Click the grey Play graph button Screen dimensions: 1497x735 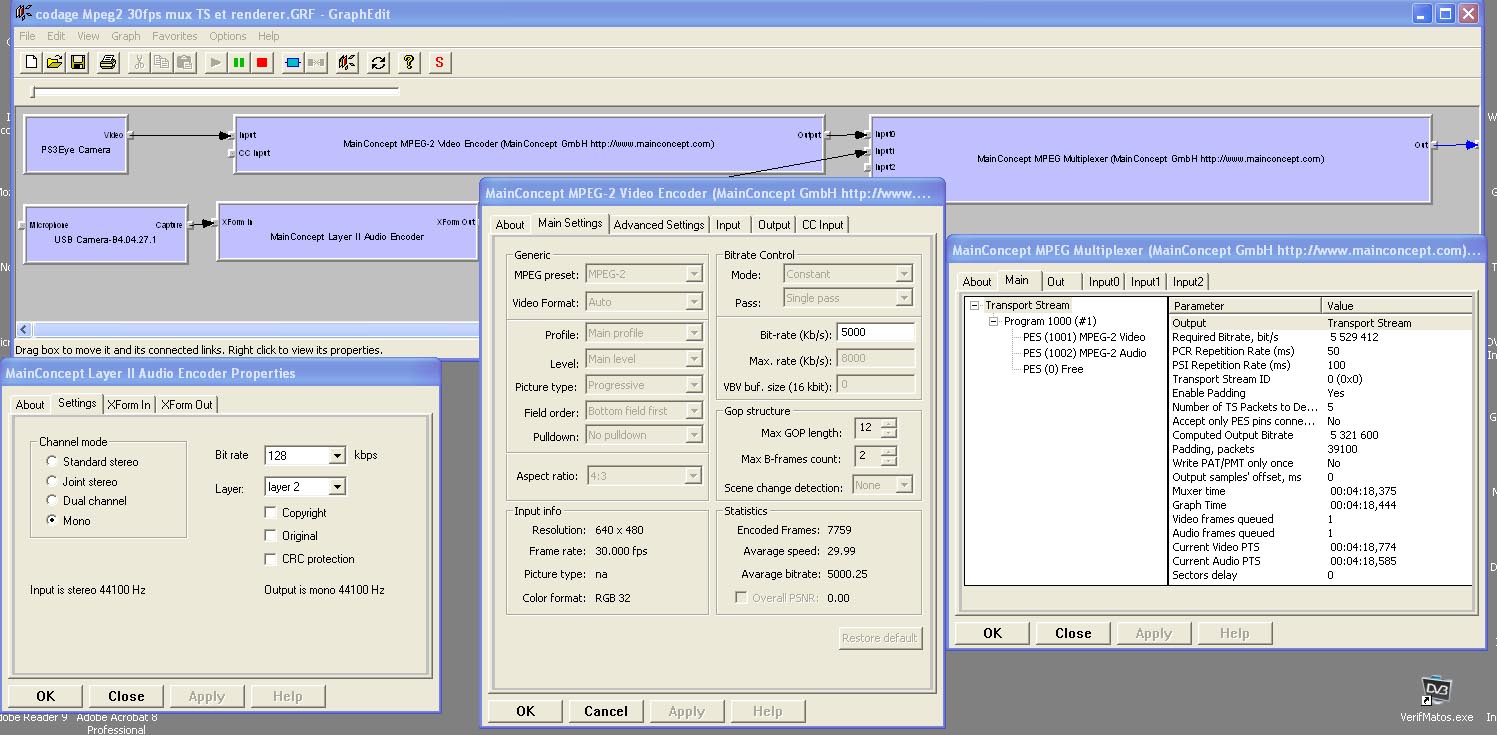tap(215, 62)
